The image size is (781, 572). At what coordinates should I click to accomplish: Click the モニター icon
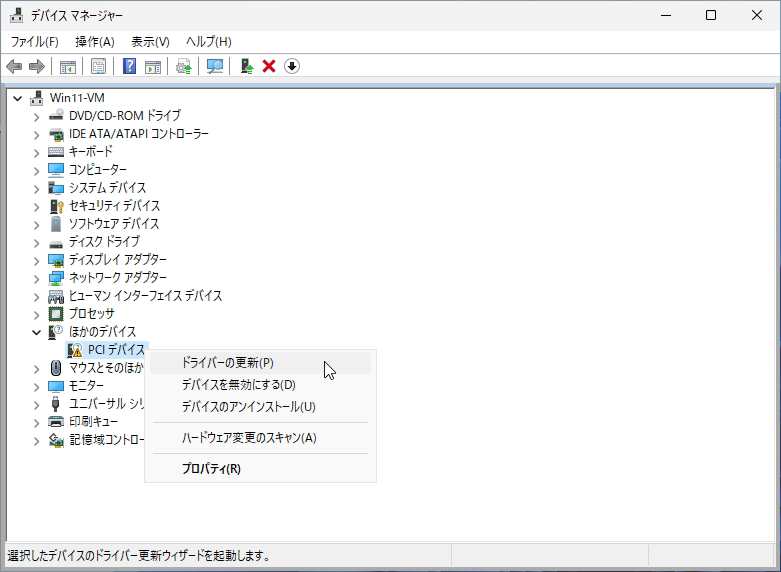click(x=56, y=386)
